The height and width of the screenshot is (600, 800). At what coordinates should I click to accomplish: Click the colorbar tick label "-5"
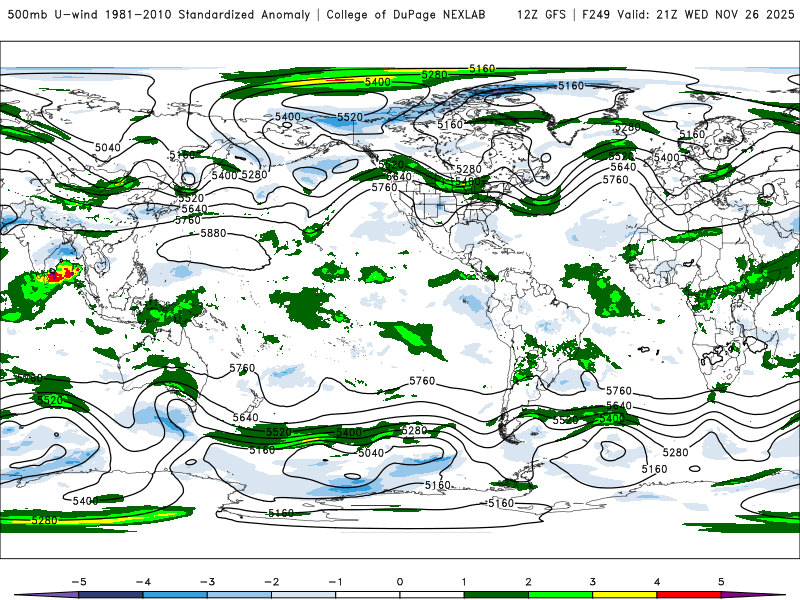[x=79, y=582]
